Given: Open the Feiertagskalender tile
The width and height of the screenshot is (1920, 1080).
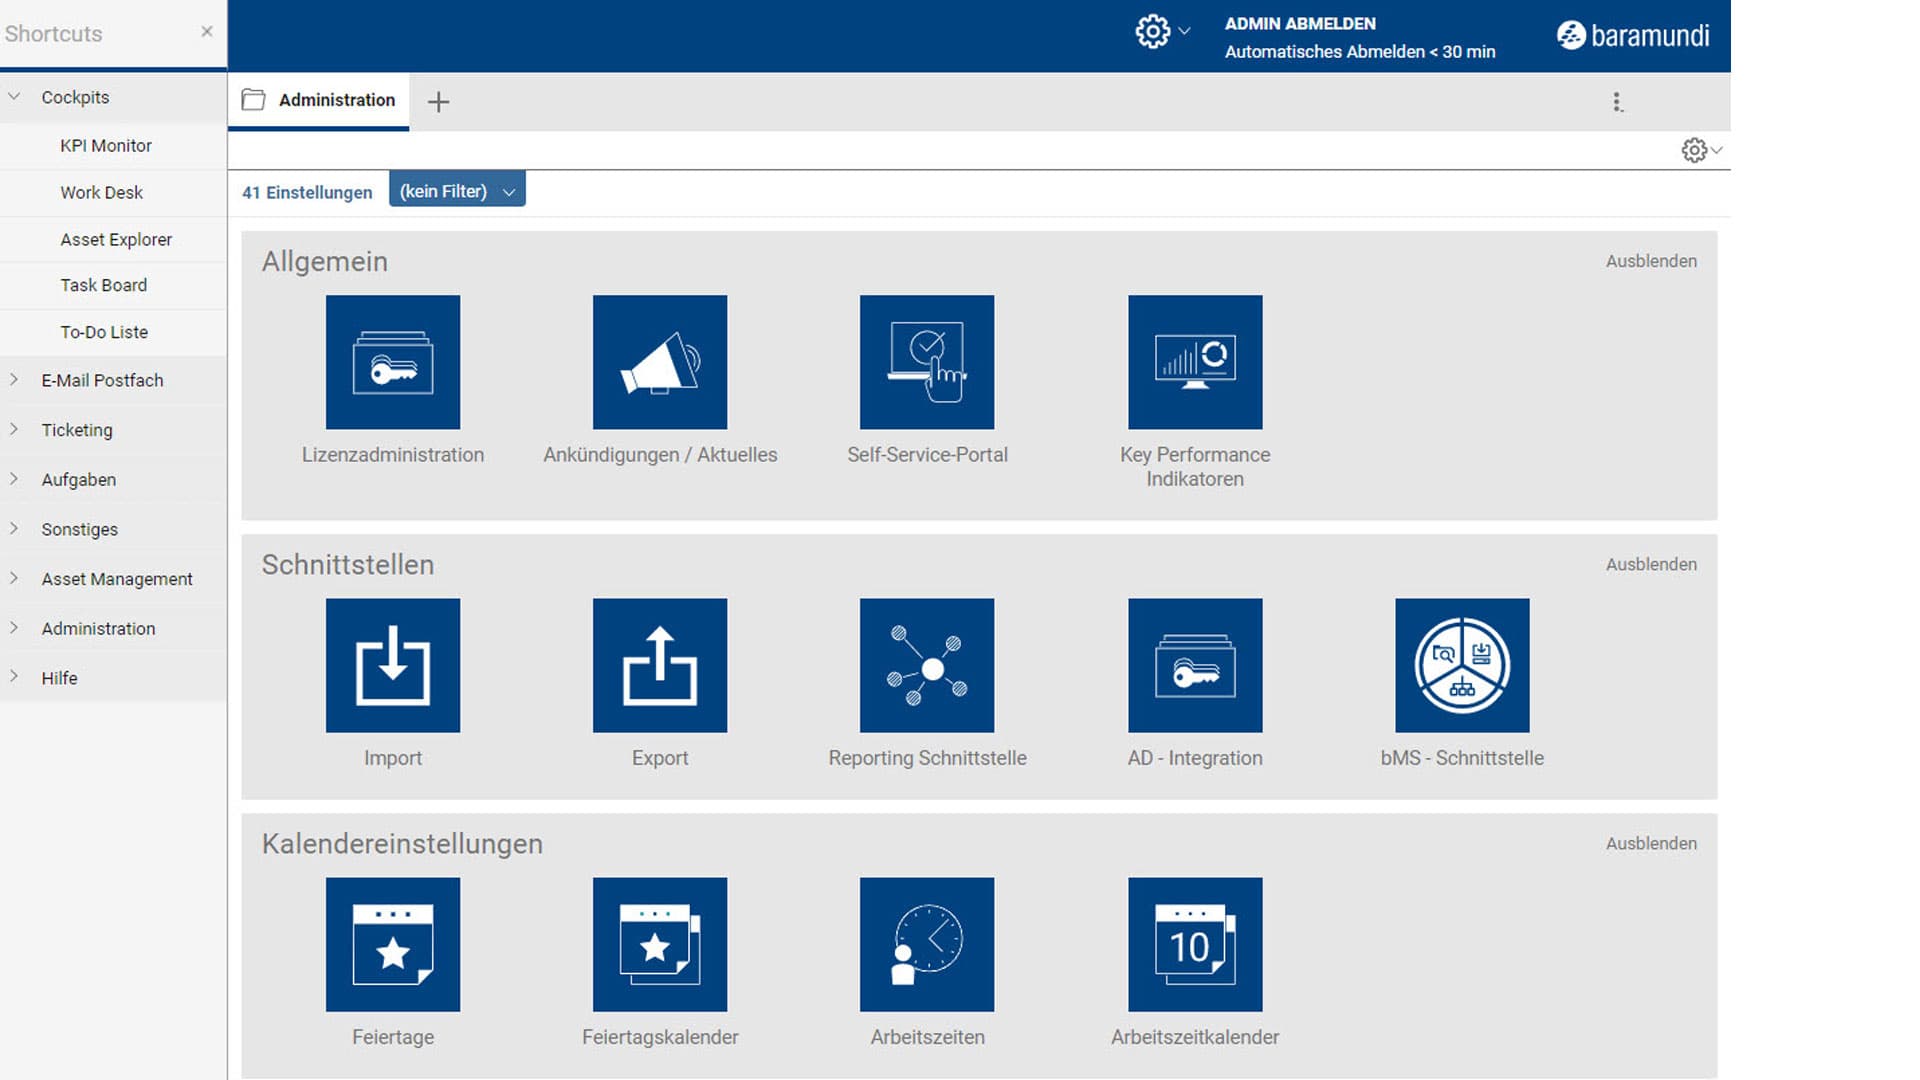Looking at the screenshot, I should point(660,944).
